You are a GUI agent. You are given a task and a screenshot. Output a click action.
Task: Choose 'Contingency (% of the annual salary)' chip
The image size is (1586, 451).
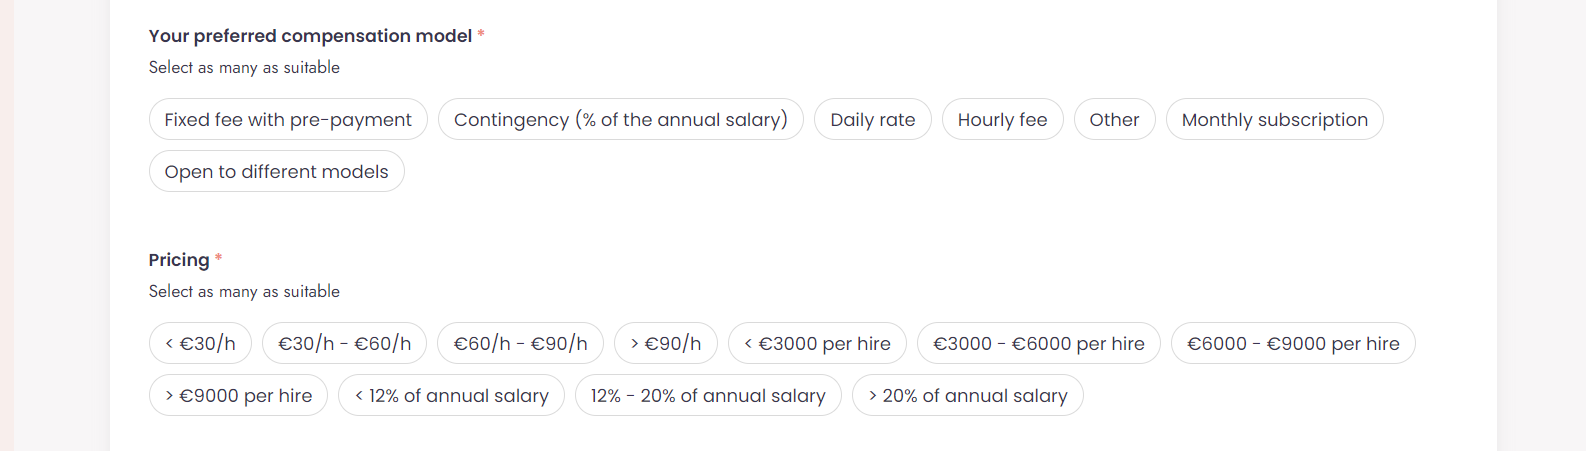pos(620,120)
